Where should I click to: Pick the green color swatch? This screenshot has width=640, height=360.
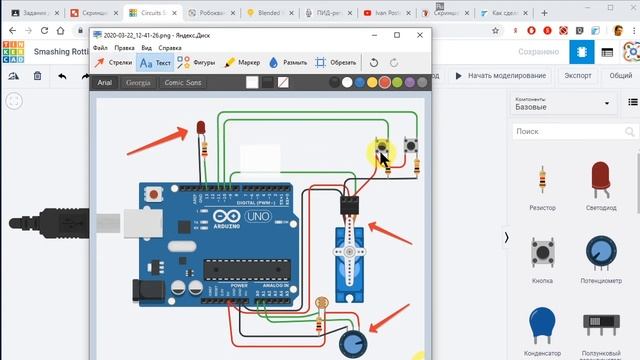397,82
